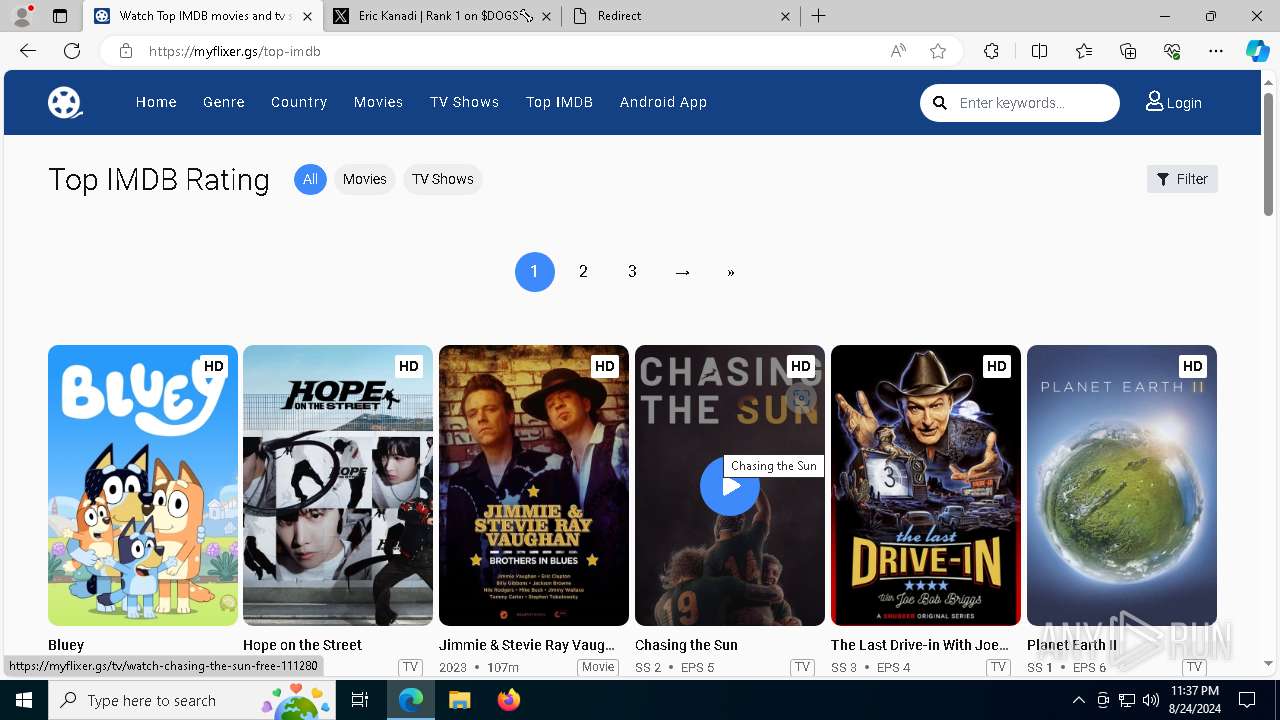The image size is (1280, 720).
Task: Select the Movies filter pill
Action: coord(364,179)
